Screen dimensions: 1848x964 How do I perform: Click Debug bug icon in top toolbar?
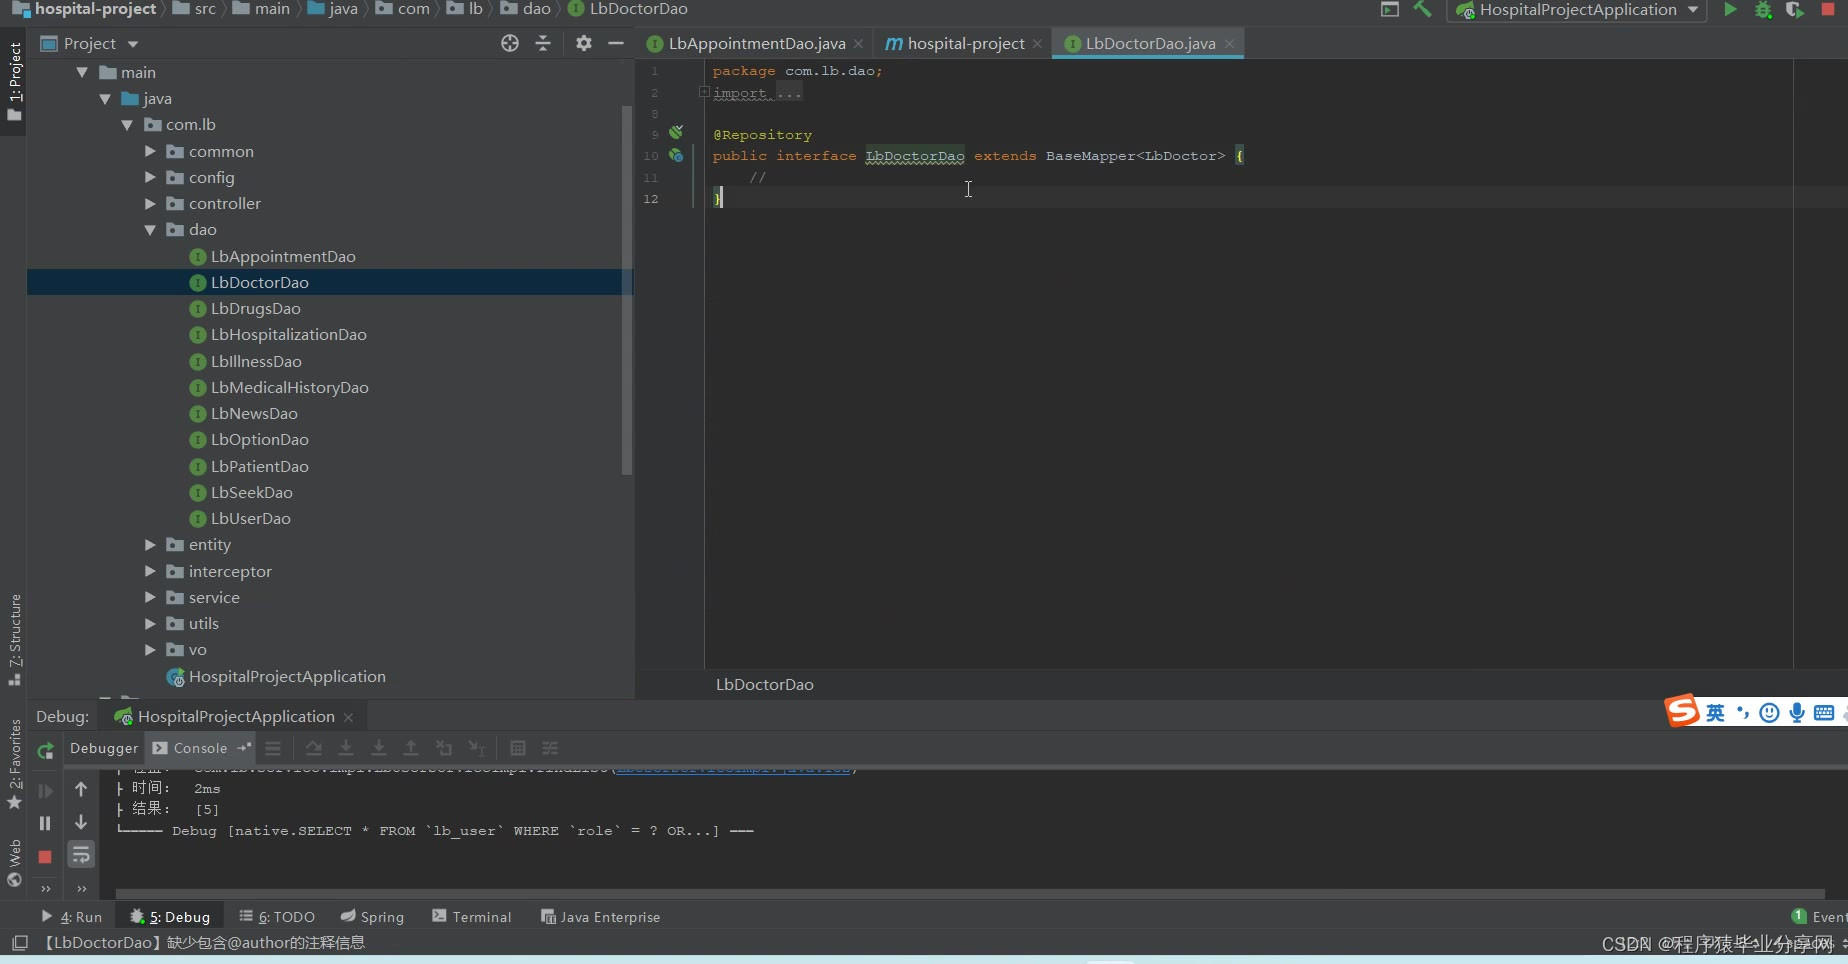(x=1763, y=10)
